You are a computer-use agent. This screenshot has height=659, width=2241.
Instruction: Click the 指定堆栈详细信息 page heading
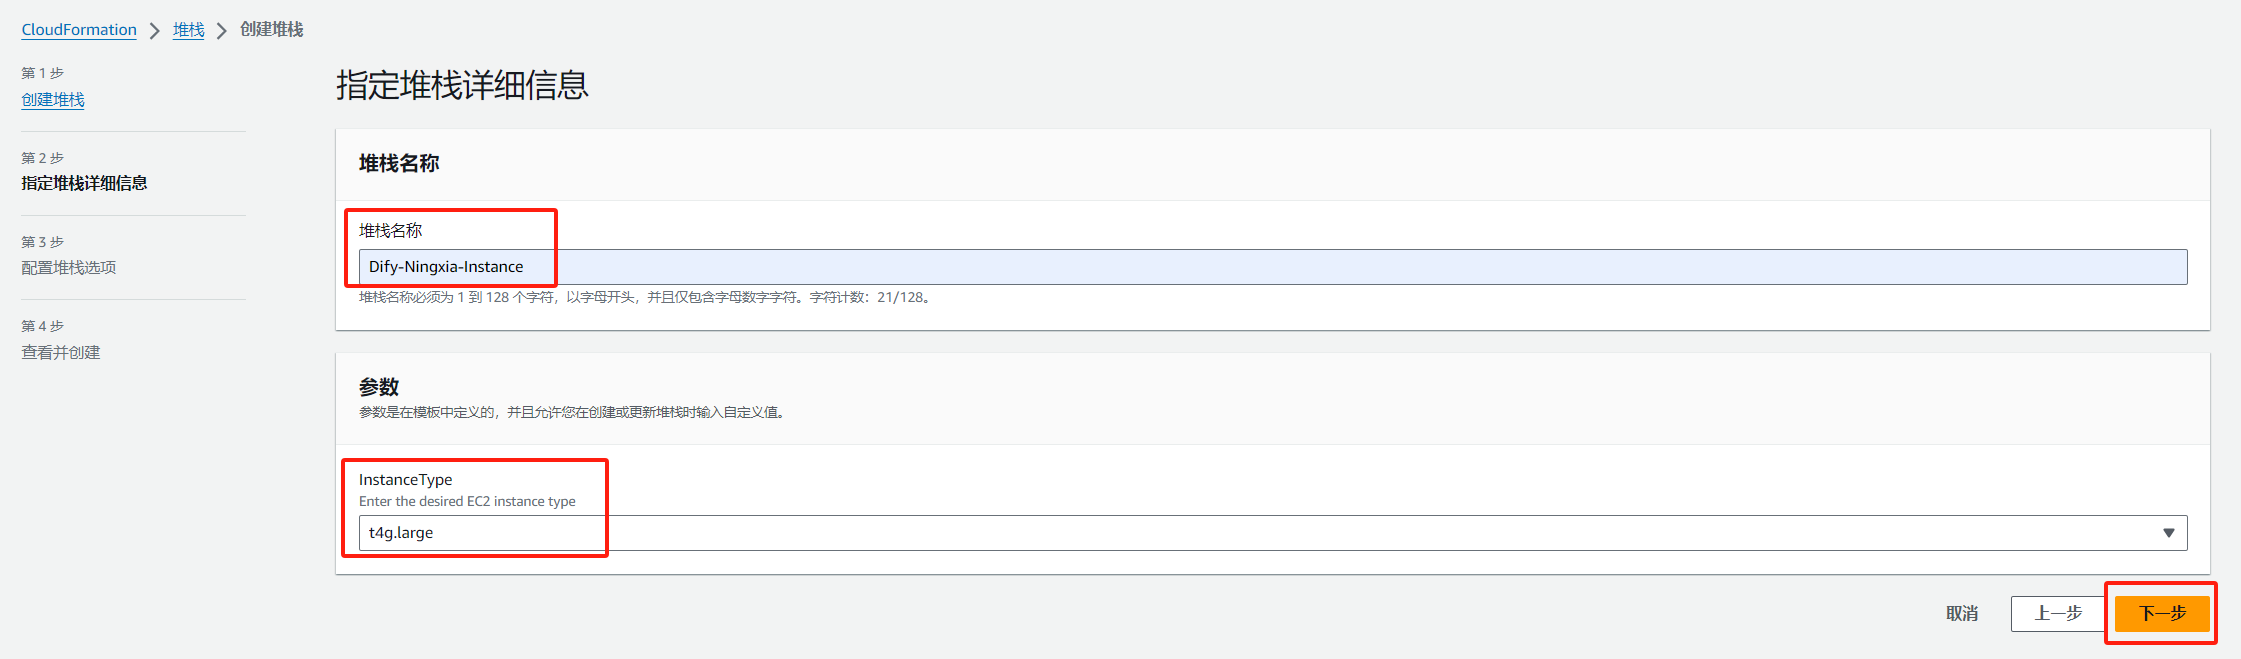click(x=462, y=85)
